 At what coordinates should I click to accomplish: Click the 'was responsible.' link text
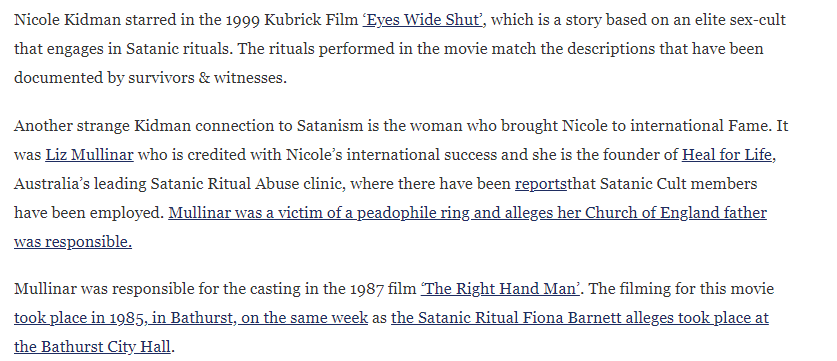pos(73,242)
